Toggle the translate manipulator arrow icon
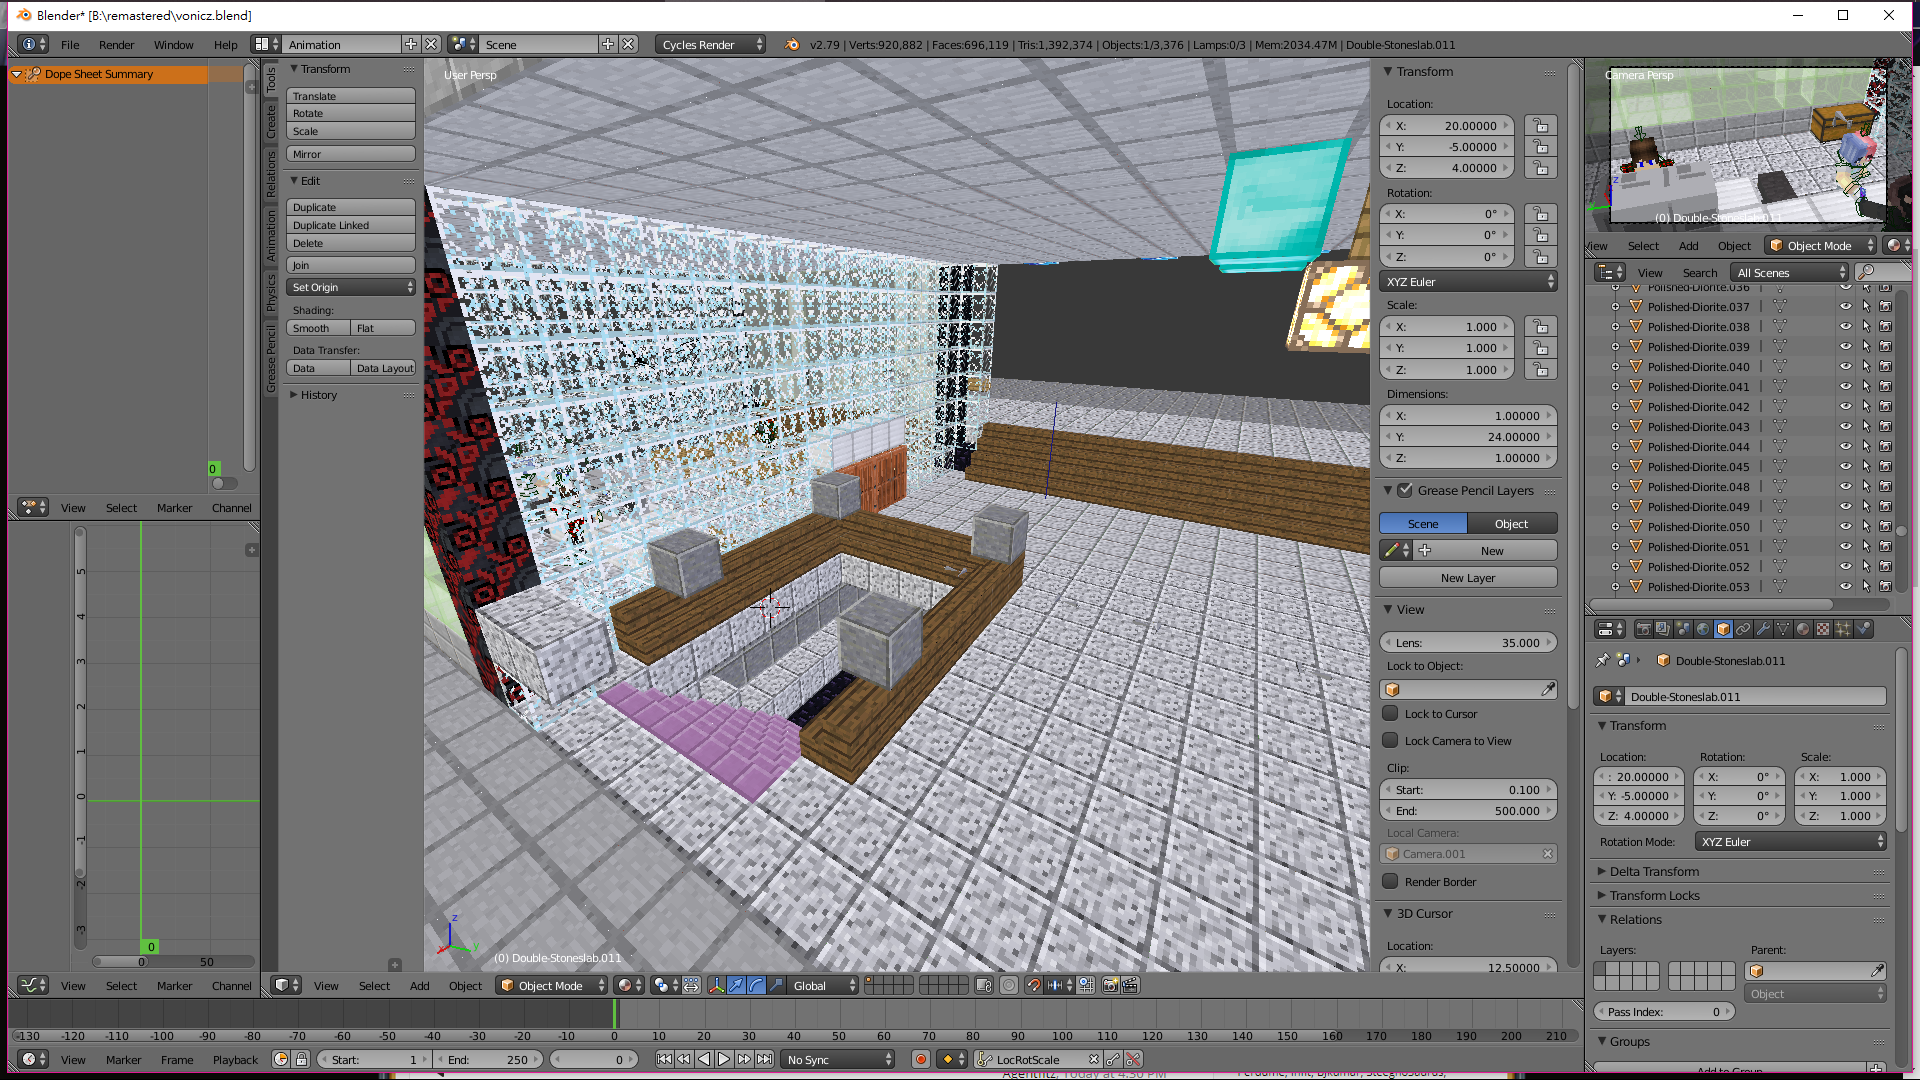 (736, 985)
